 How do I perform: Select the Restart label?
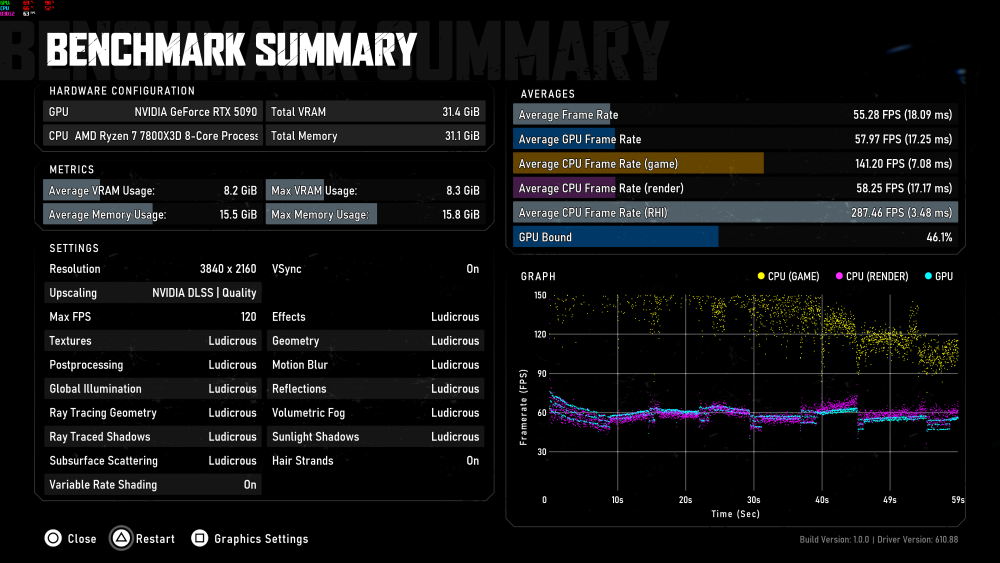click(x=155, y=539)
